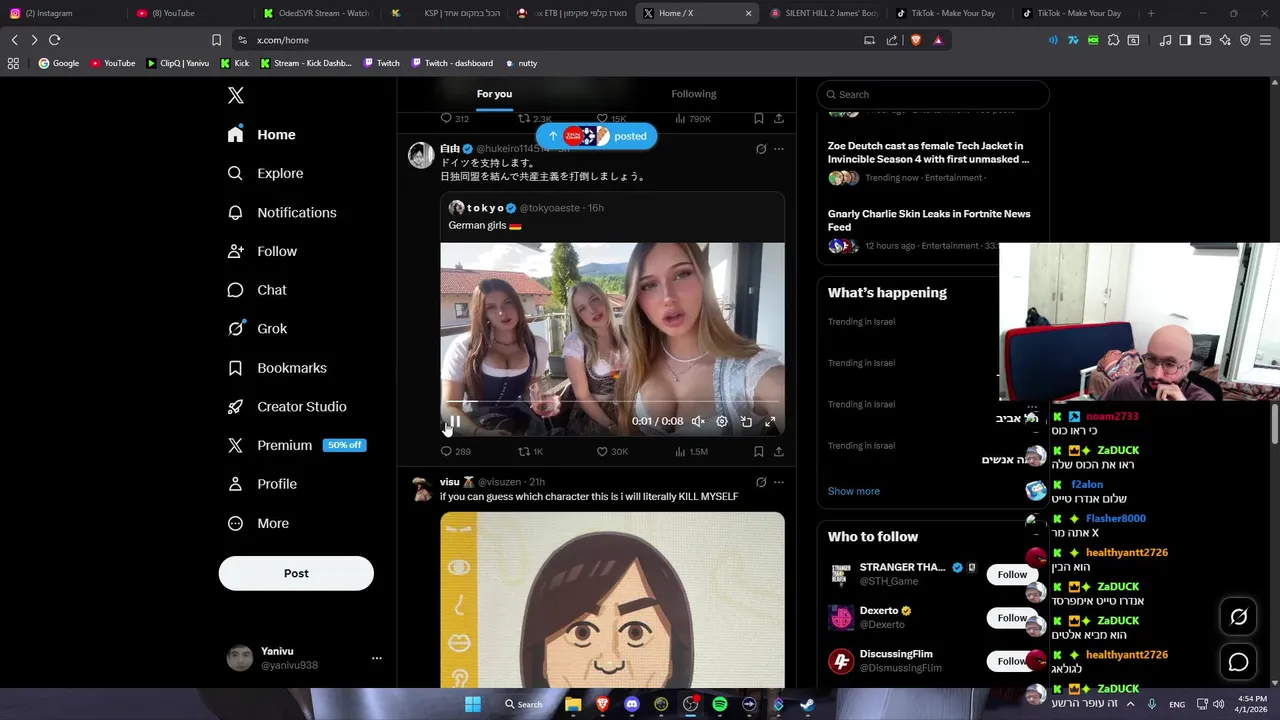View analytics for post with 1.5M views

[691, 452]
